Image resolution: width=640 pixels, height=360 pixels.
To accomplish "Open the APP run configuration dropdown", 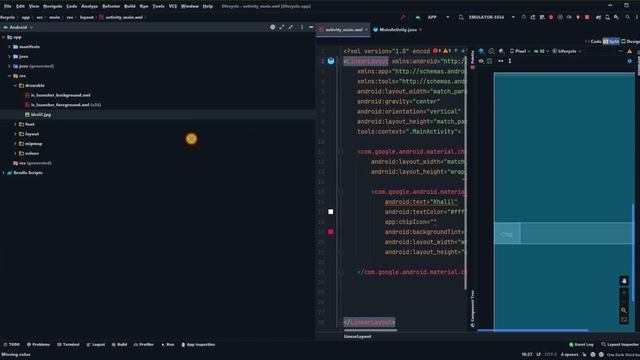I will coord(438,17).
